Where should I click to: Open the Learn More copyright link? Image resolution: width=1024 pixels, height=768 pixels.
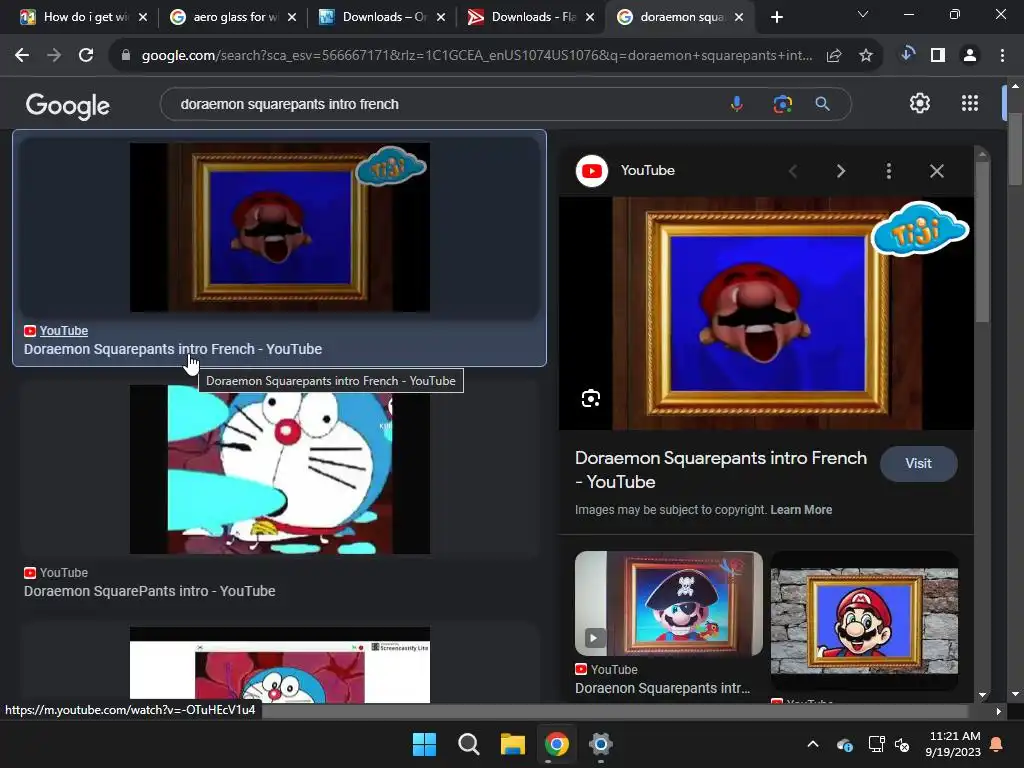801,509
